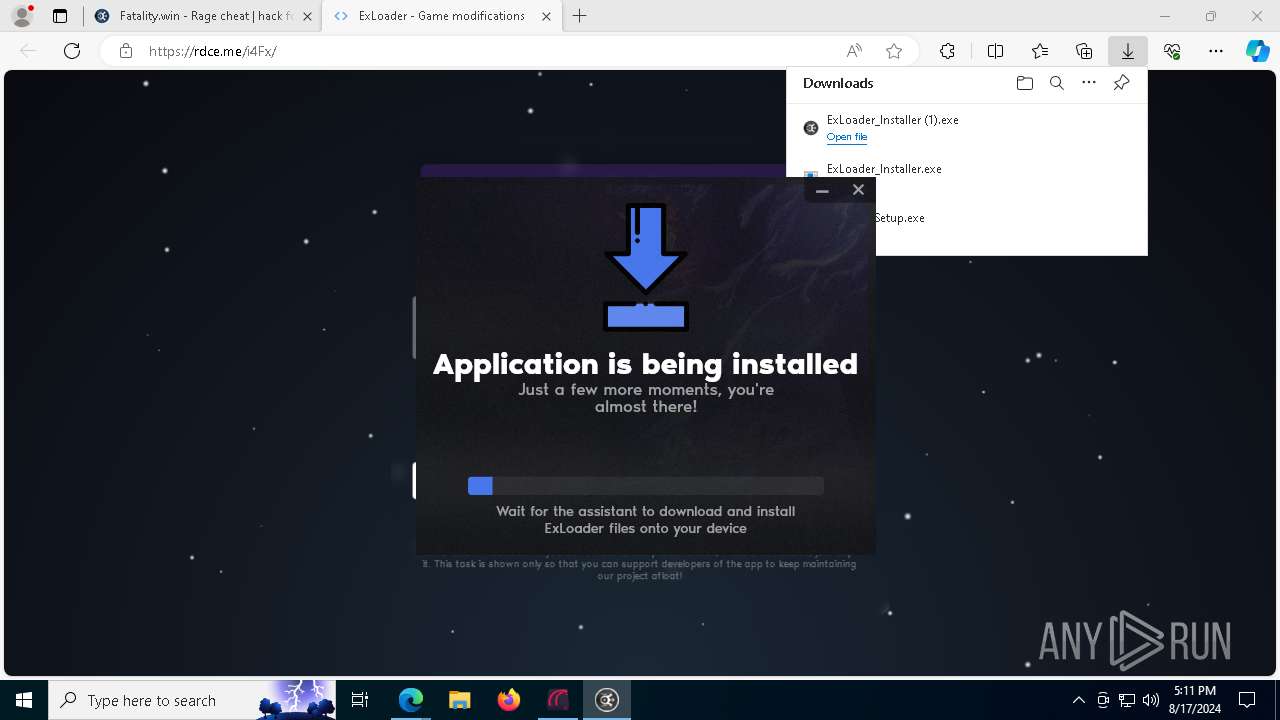Open more options in Downloads panel
Screen dimensions: 1280x720
pyautogui.click(x=1089, y=83)
